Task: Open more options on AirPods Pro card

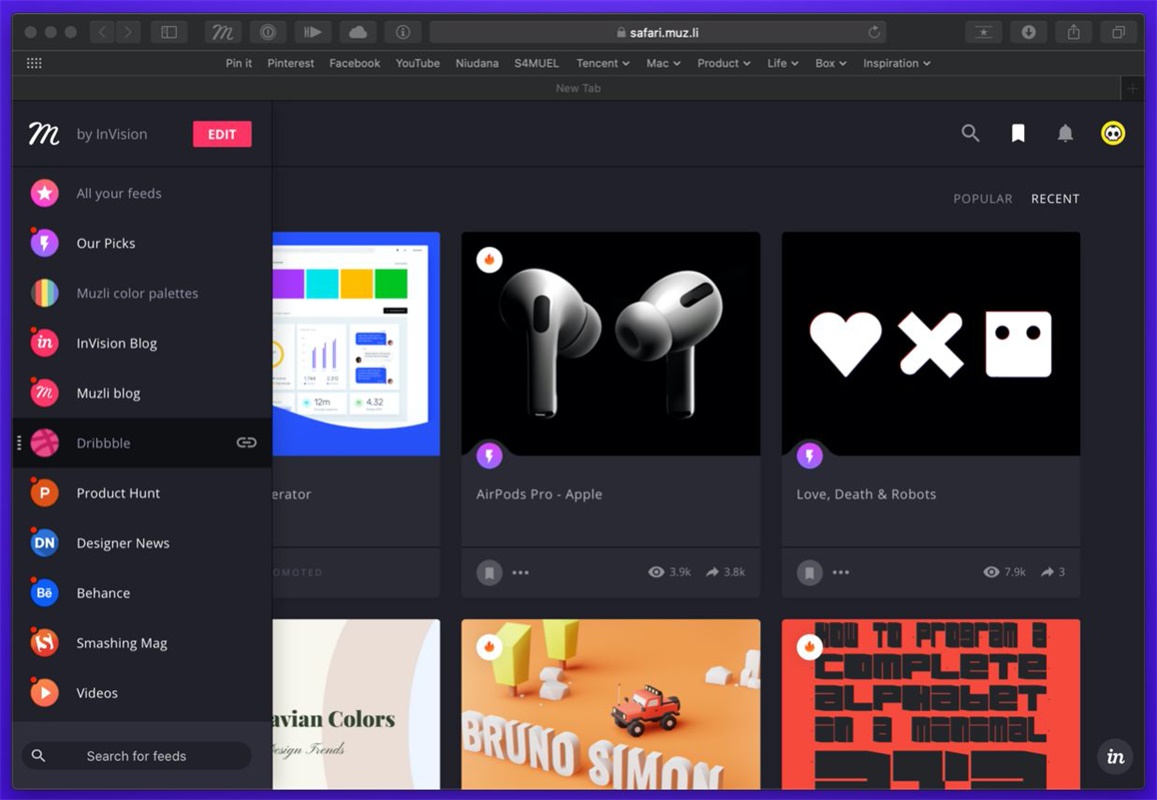Action: tap(520, 573)
